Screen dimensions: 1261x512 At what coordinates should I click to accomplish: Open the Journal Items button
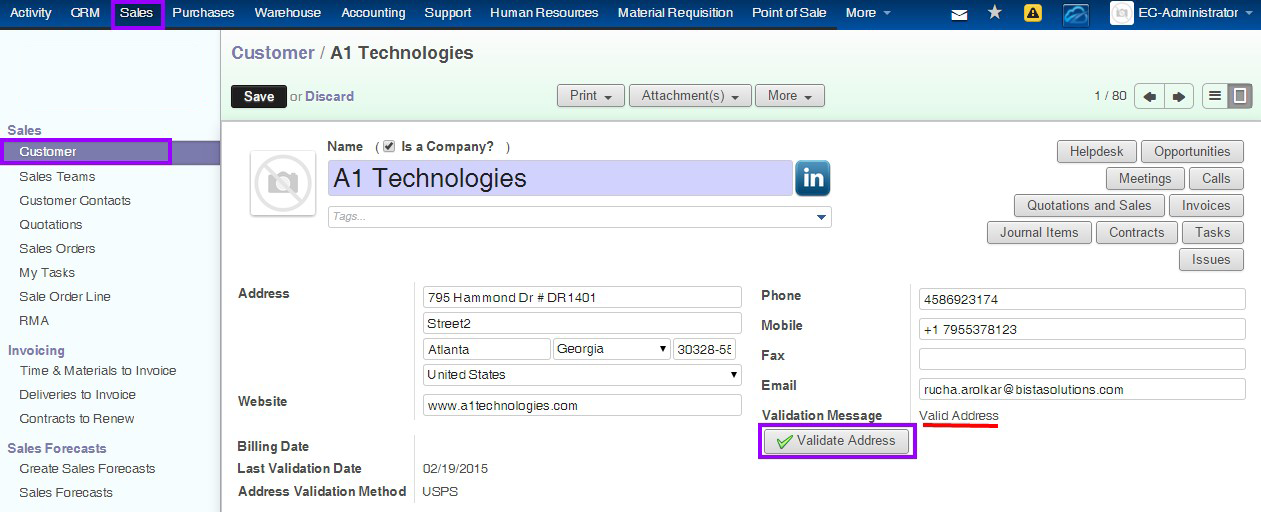click(x=1039, y=233)
